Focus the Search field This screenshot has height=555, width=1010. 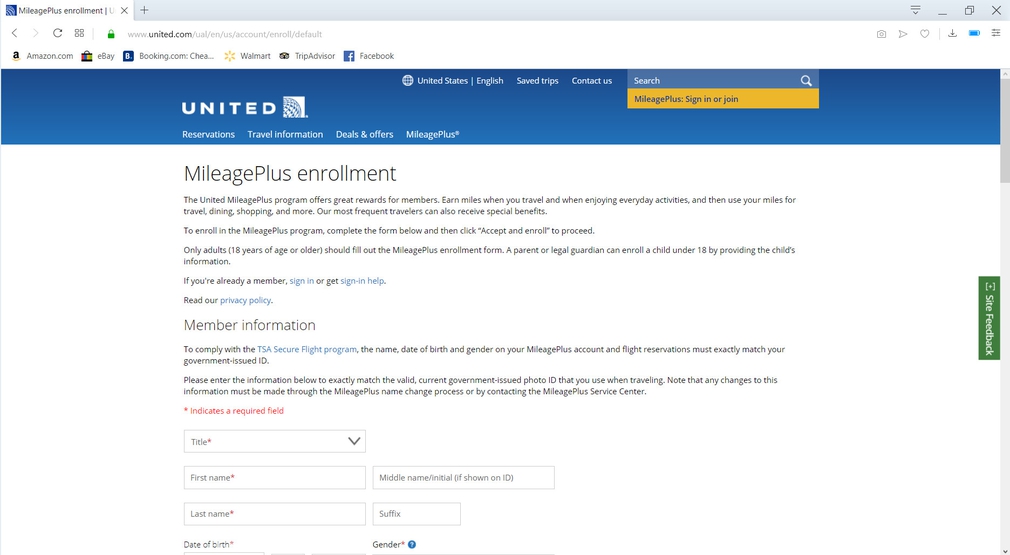(x=712, y=80)
